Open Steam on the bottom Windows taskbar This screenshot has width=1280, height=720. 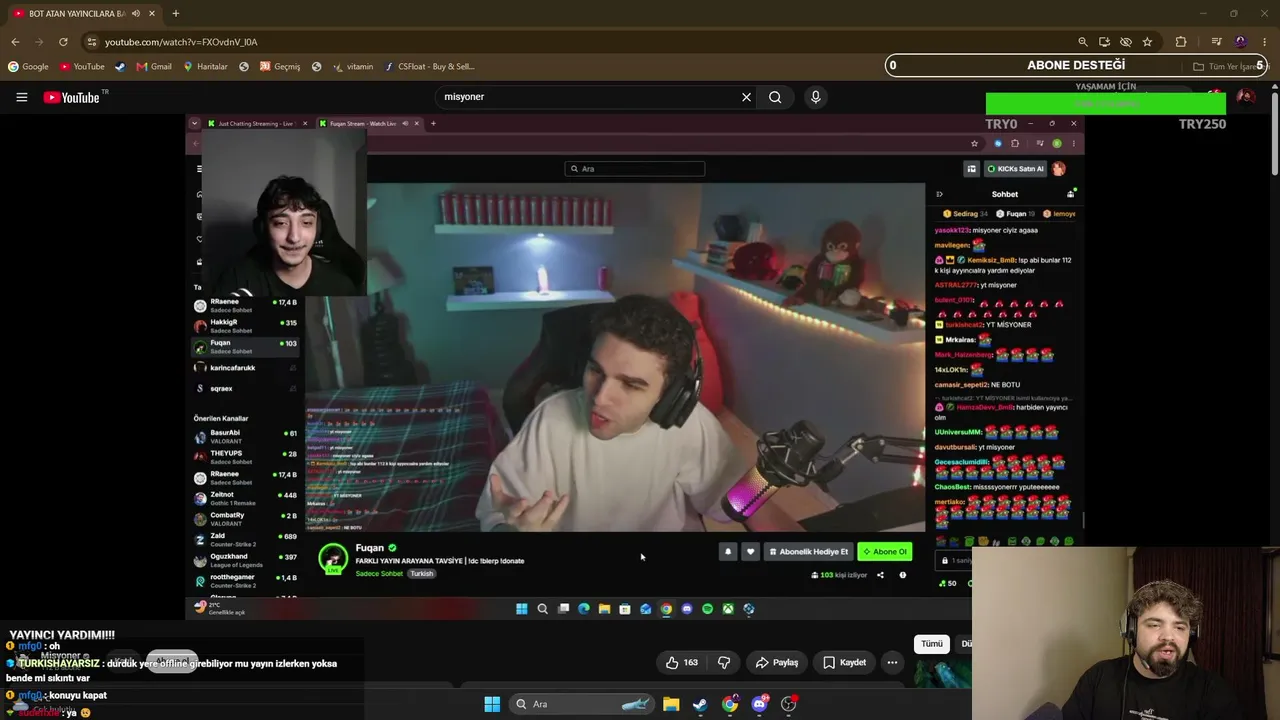pyautogui.click(x=700, y=704)
